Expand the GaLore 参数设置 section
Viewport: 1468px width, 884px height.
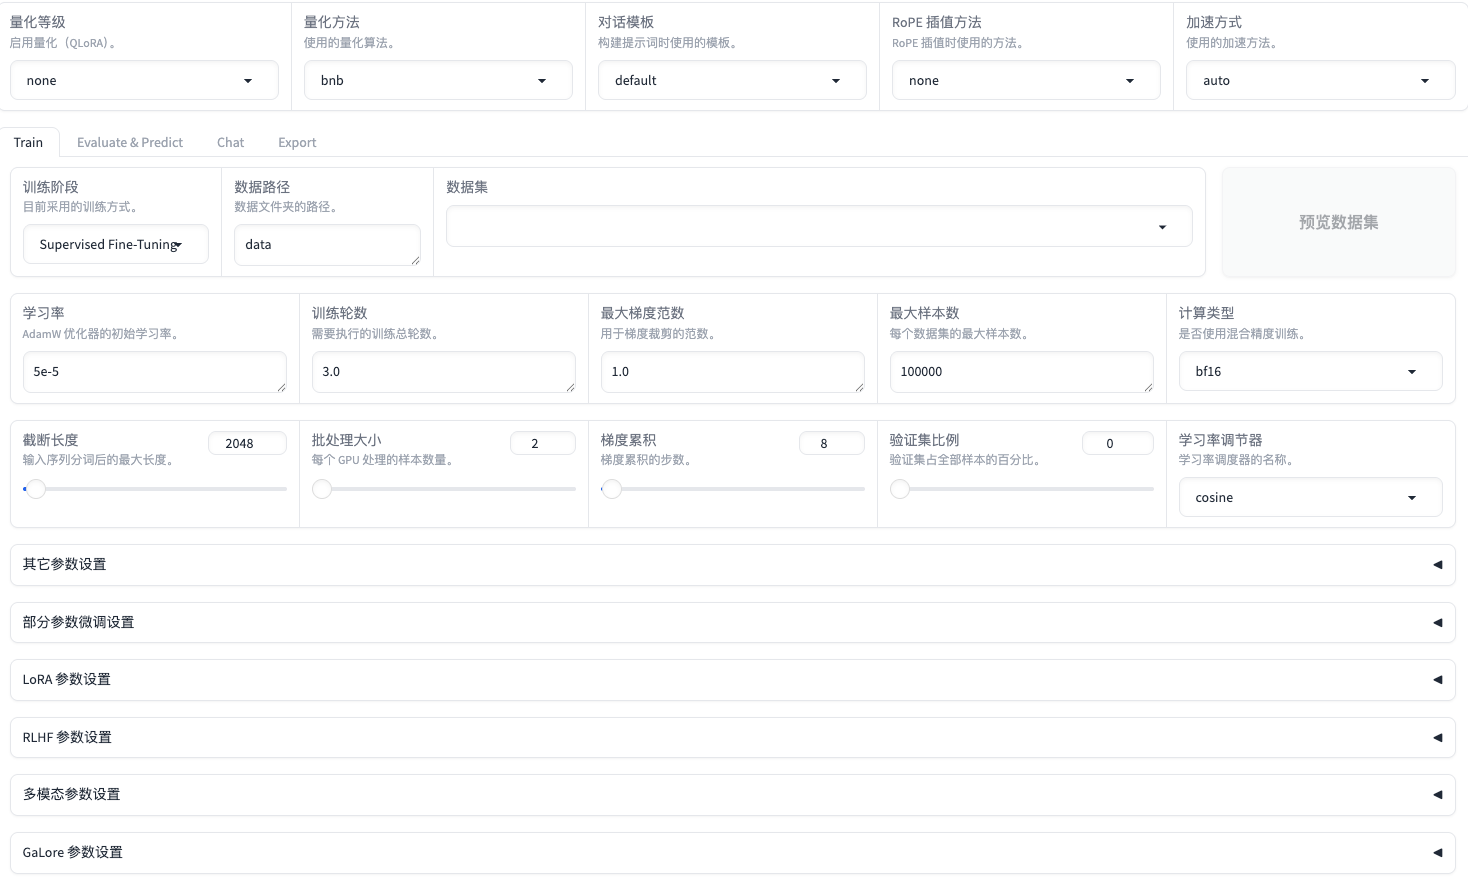(x=732, y=852)
